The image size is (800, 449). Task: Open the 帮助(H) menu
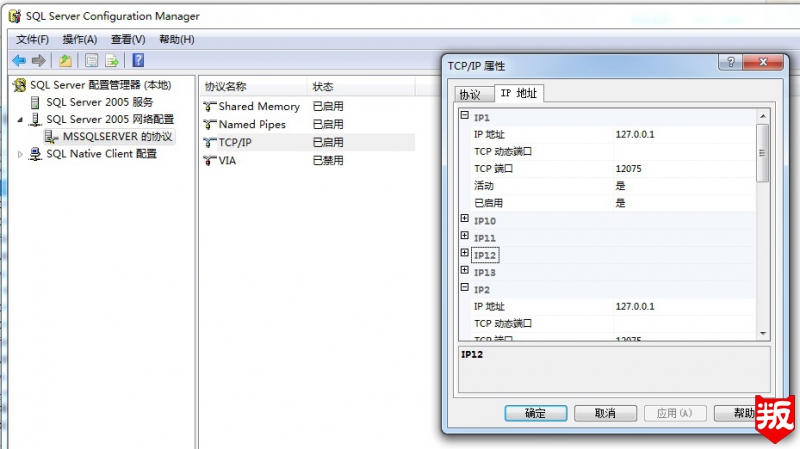tap(177, 39)
